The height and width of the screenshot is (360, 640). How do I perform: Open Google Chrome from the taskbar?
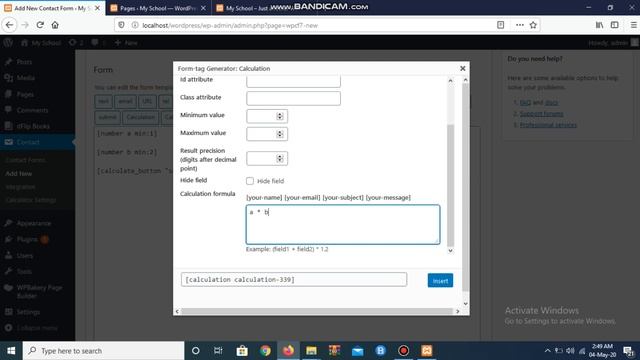[x=265, y=351]
